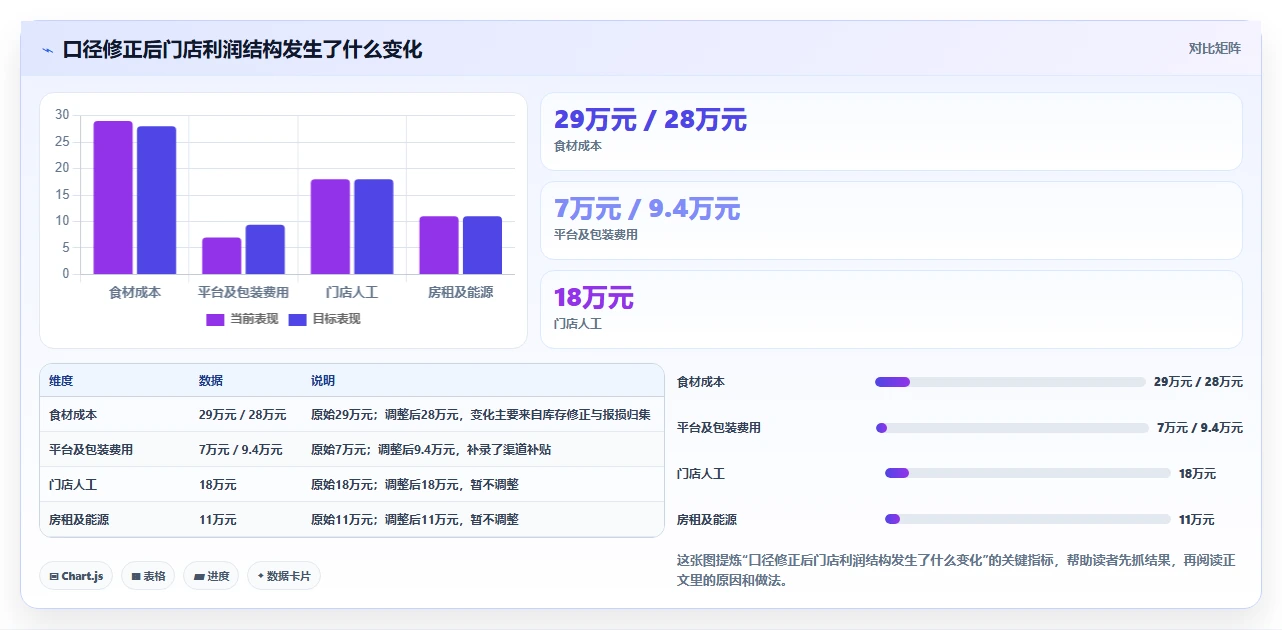Image resolution: width=1282 pixels, height=630 pixels.
Task: Click the blue 平台及包装费用 bar in the chart
Action: tap(265, 249)
